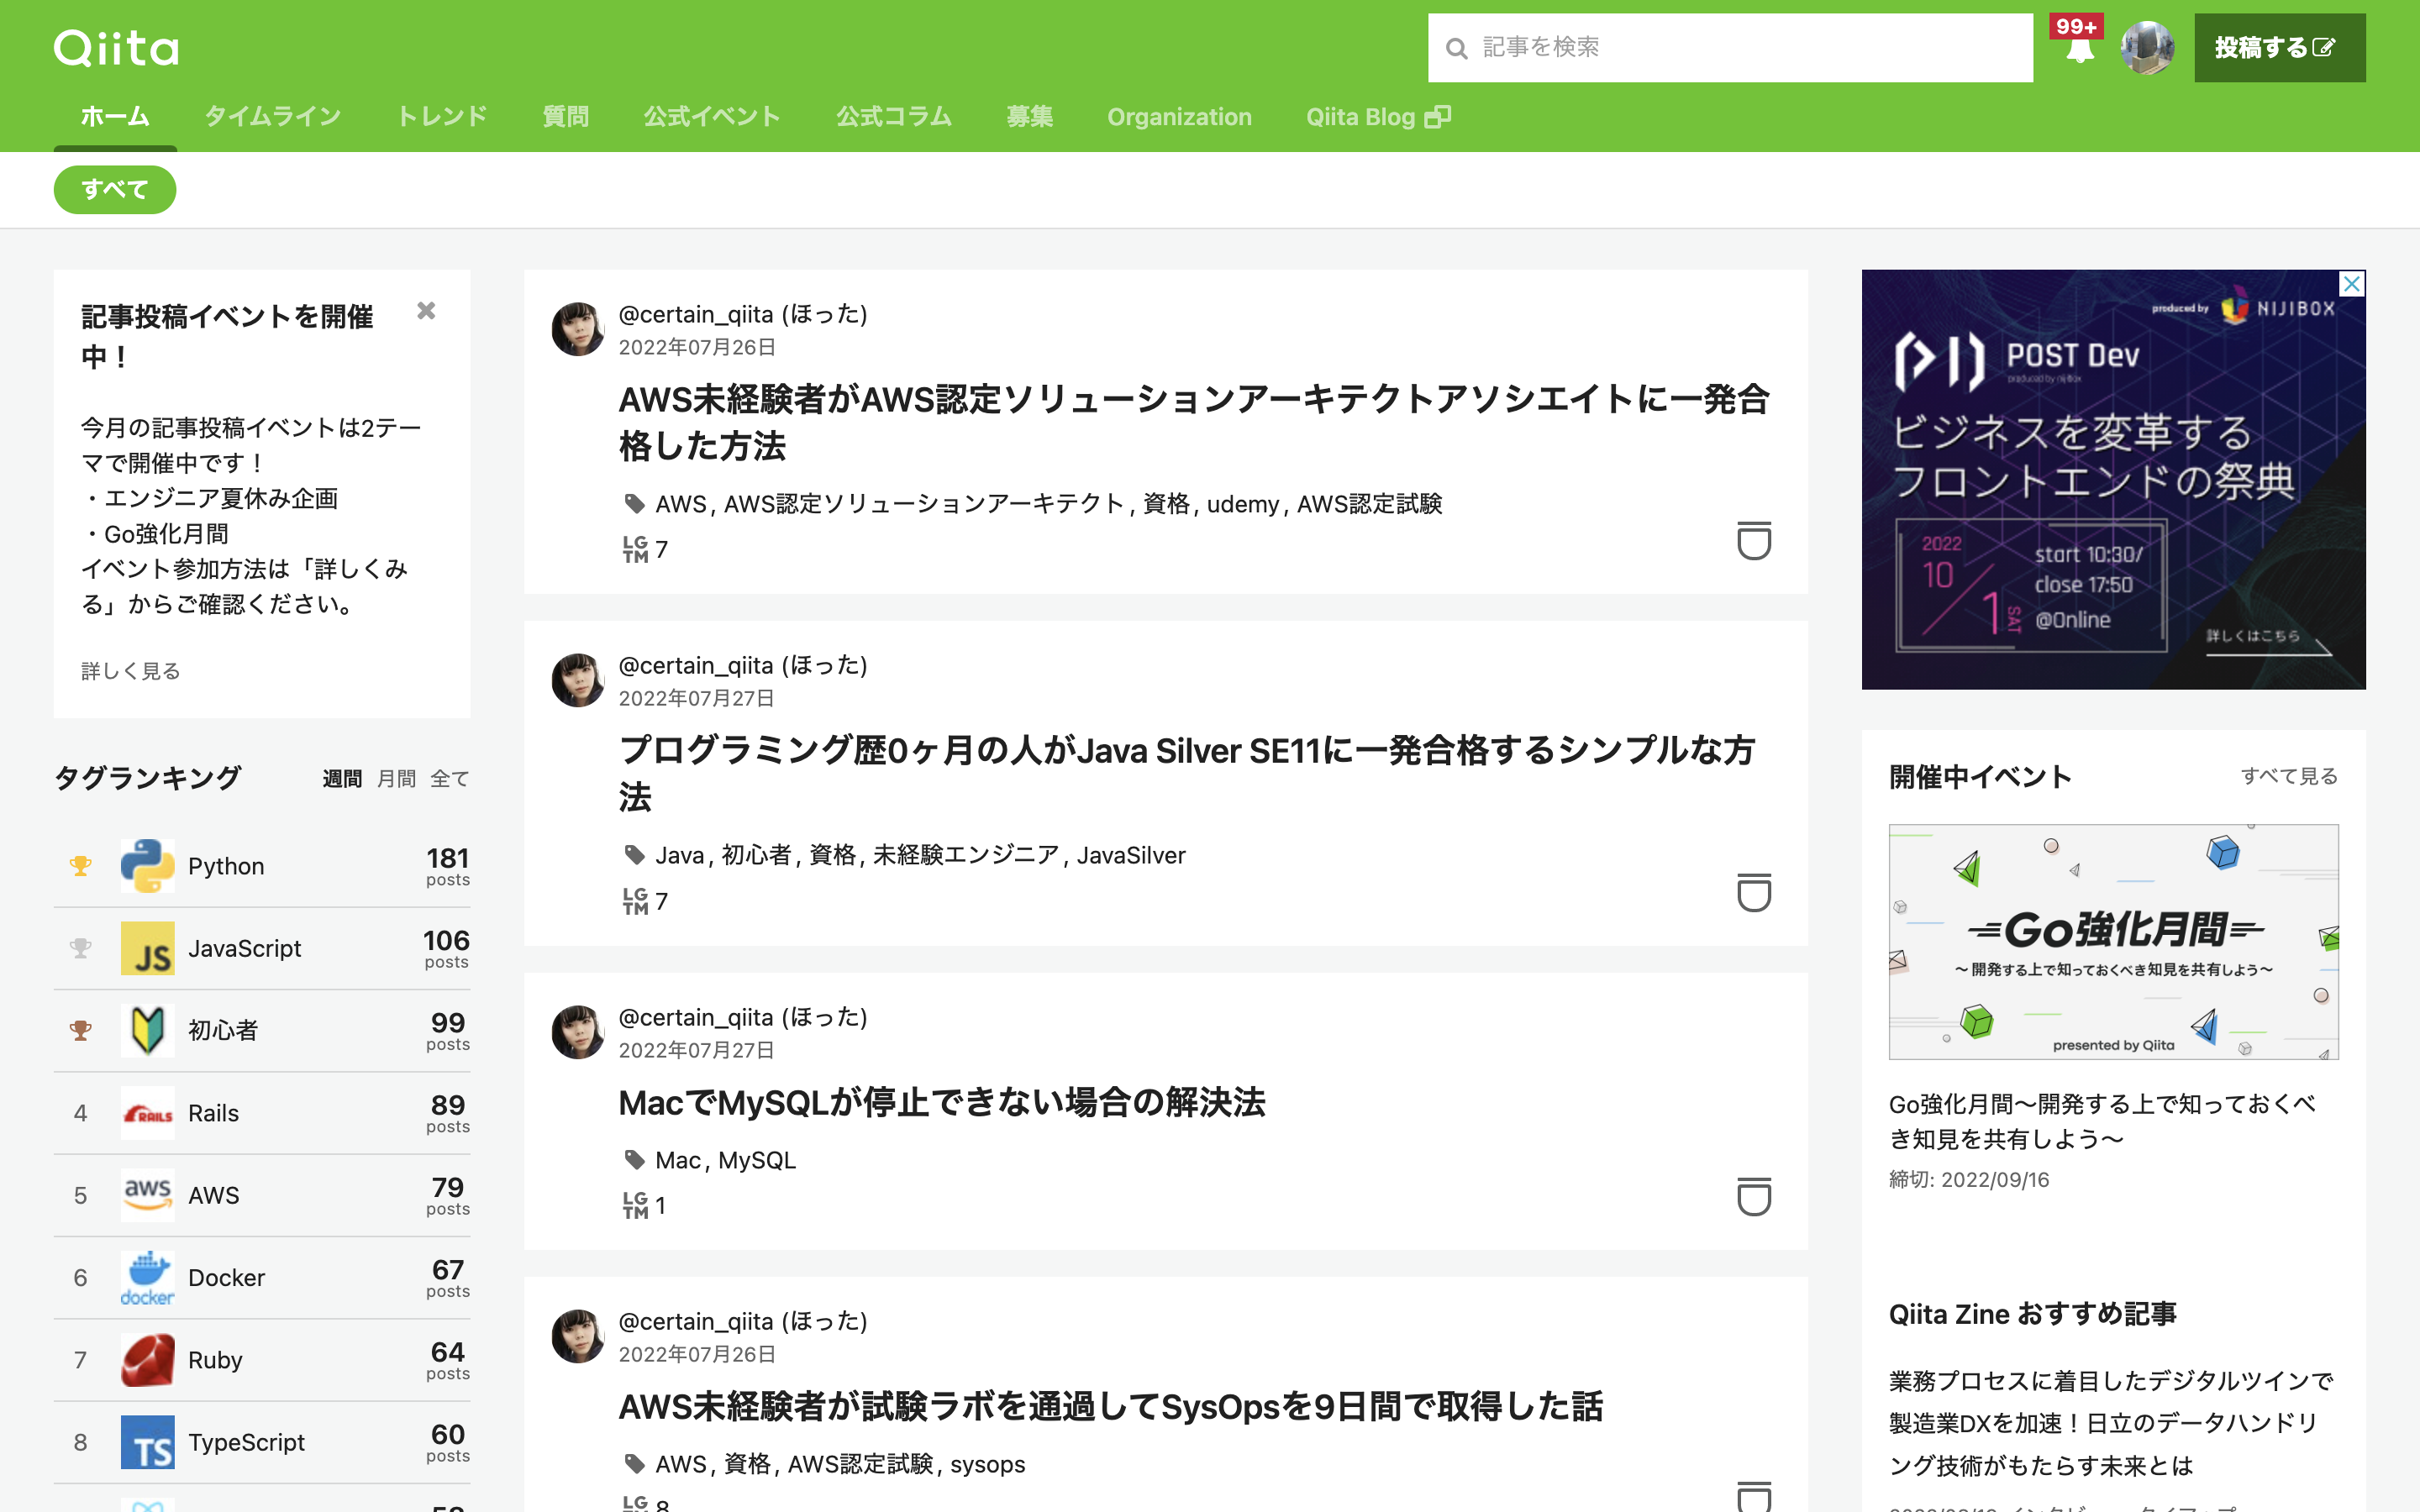Click Docker tag name in ranking
Screen dimensions: 2420x1512
click(x=226, y=1277)
